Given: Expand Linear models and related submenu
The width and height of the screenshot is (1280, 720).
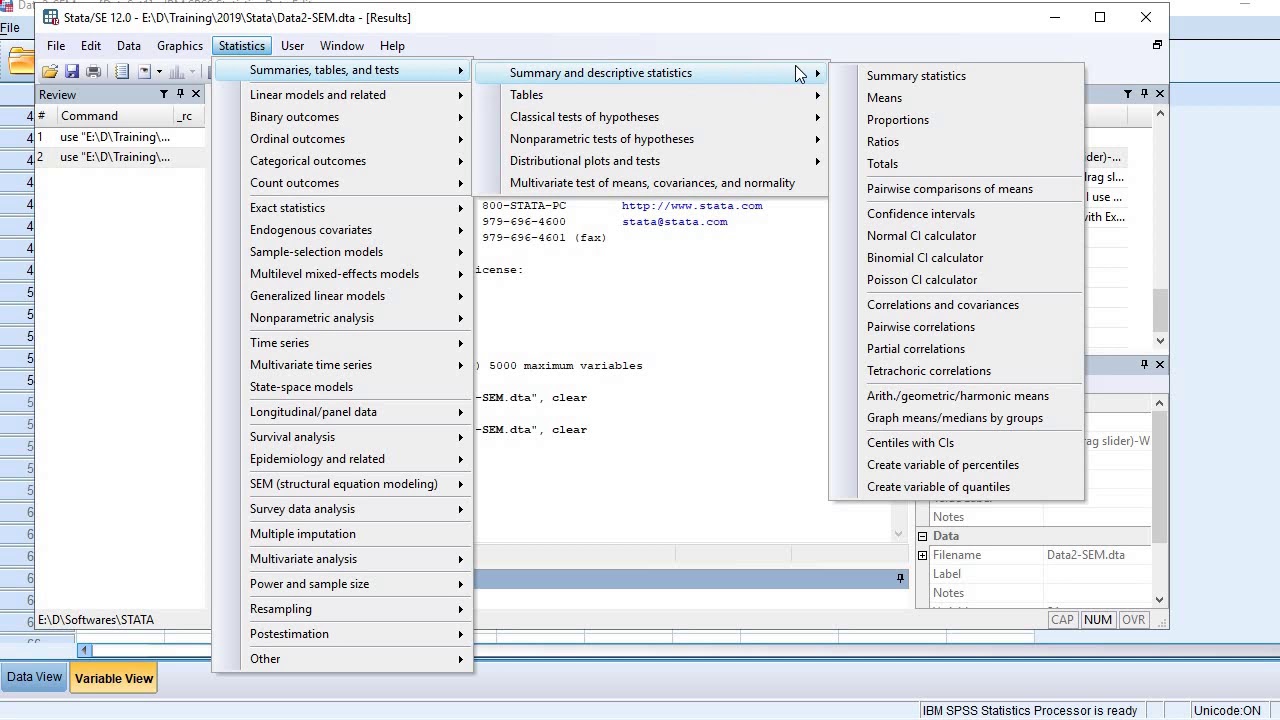Looking at the screenshot, I should [x=343, y=95].
